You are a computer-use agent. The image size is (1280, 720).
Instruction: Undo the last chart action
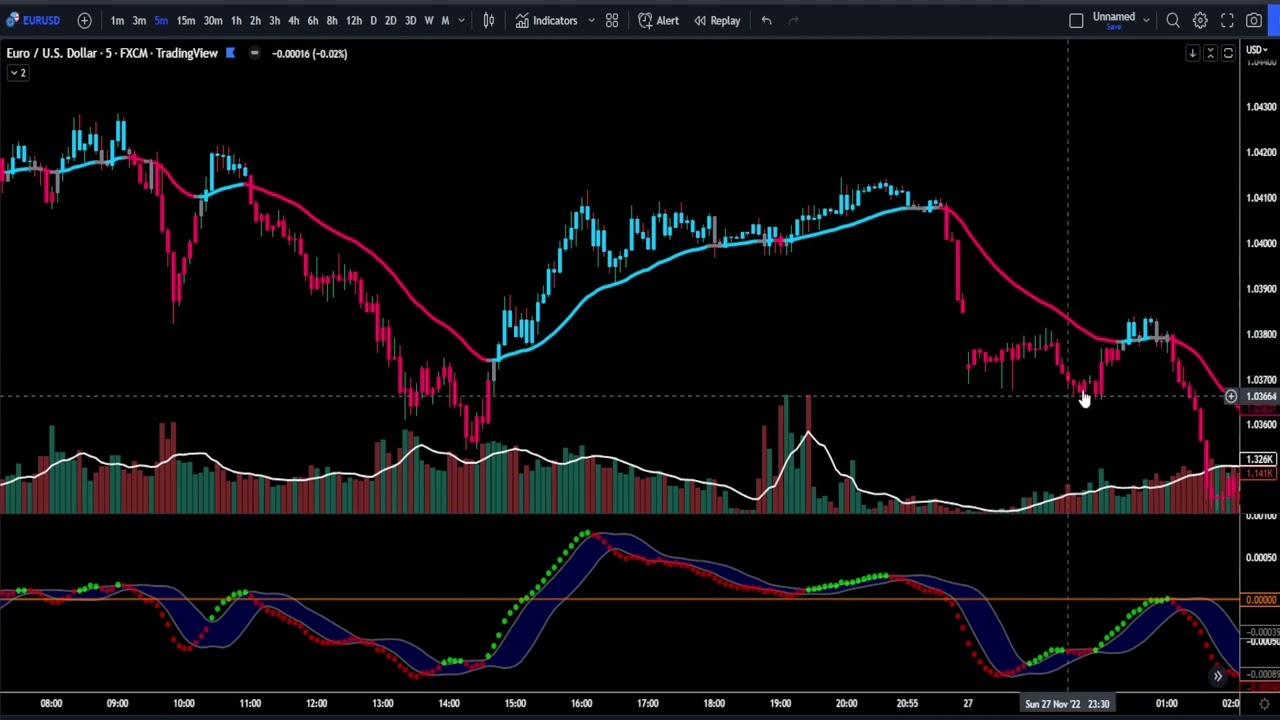[766, 20]
